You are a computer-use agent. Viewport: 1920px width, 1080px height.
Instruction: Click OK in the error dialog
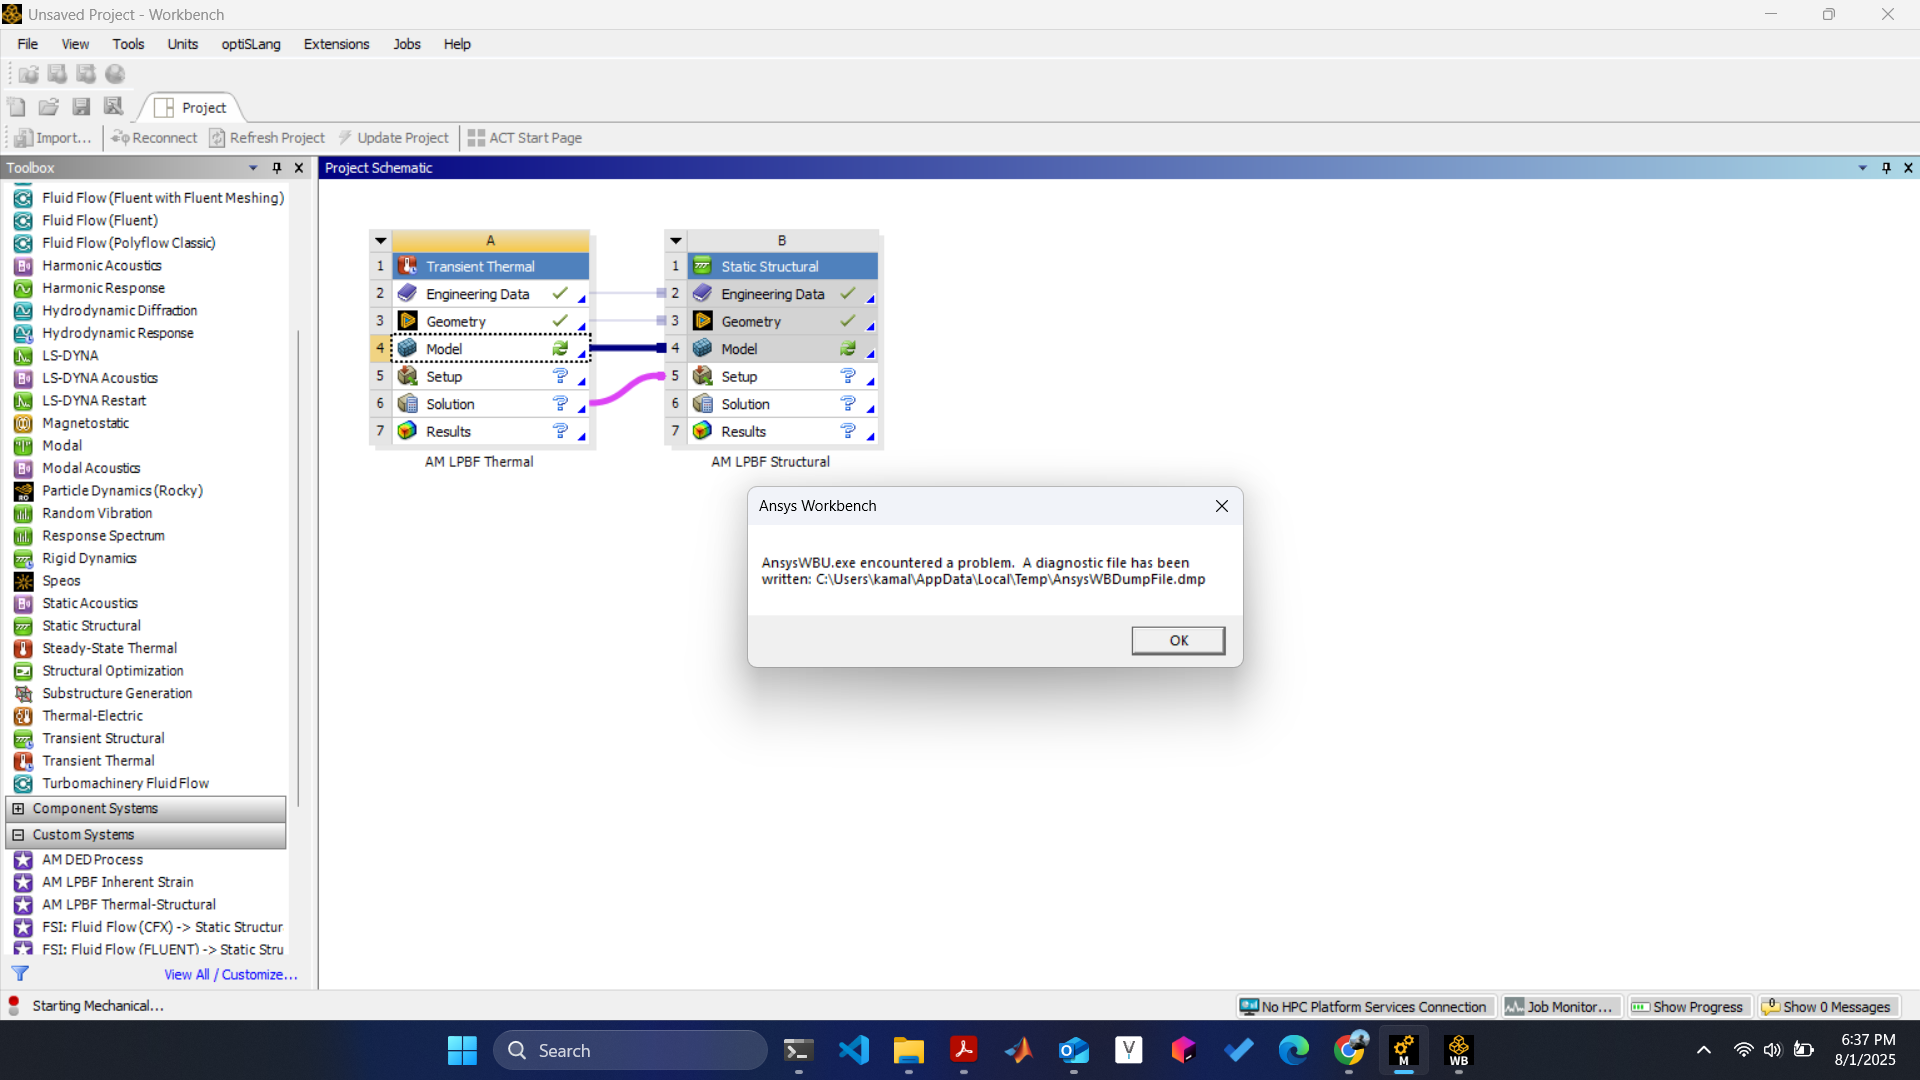point(1178,640)
